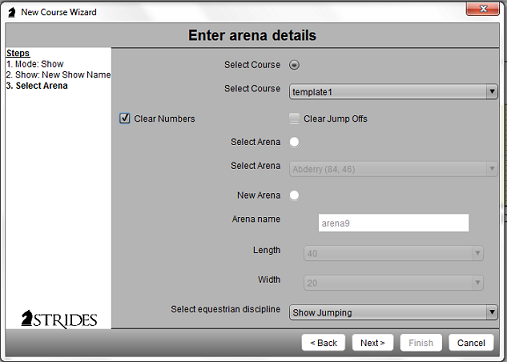This screenshot has height=362, width=507.
Task: Choose the New Arena radio button
Action: tap(294, 195)
